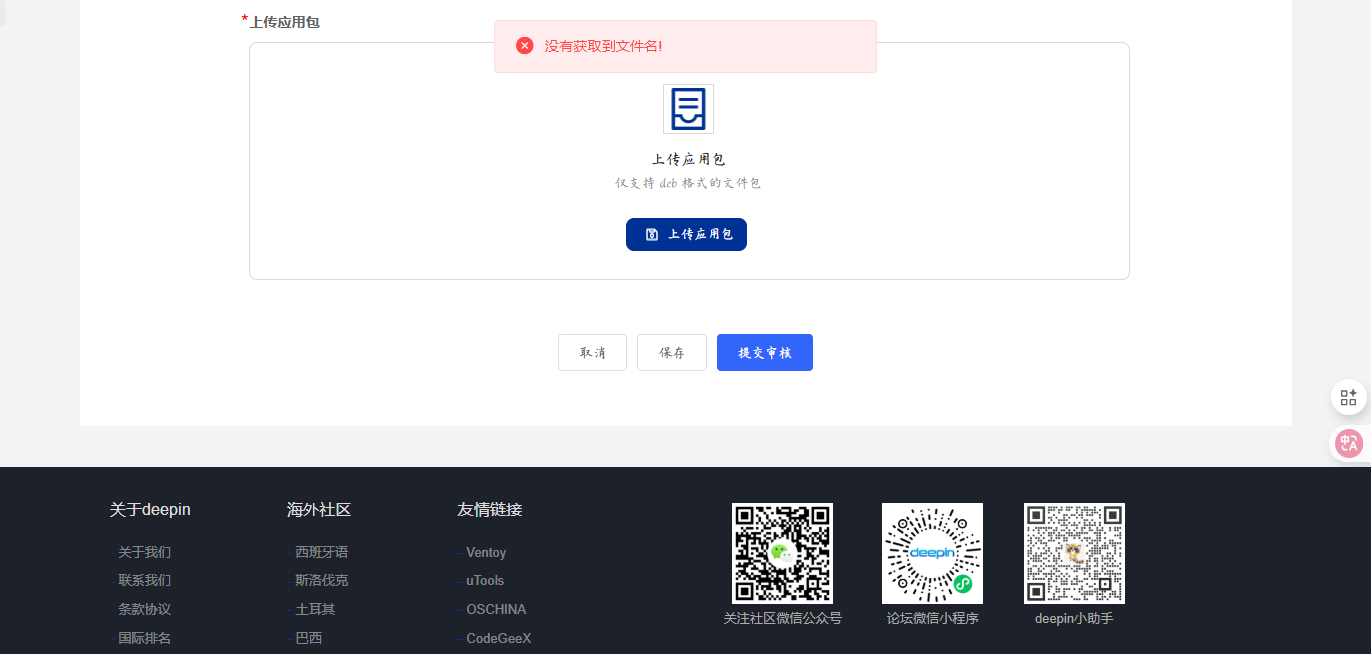Click the WeChat official account QR code
1371x654 pixels.
tap(782, 553)
